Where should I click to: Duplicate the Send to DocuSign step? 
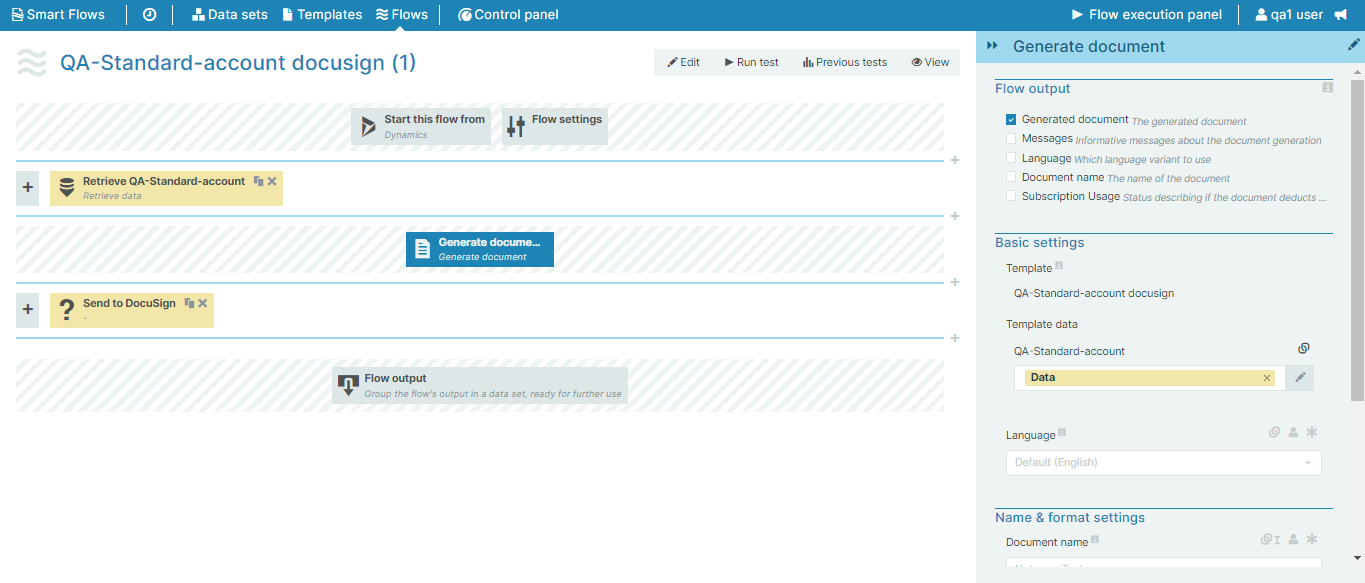[x=189, y=303]
